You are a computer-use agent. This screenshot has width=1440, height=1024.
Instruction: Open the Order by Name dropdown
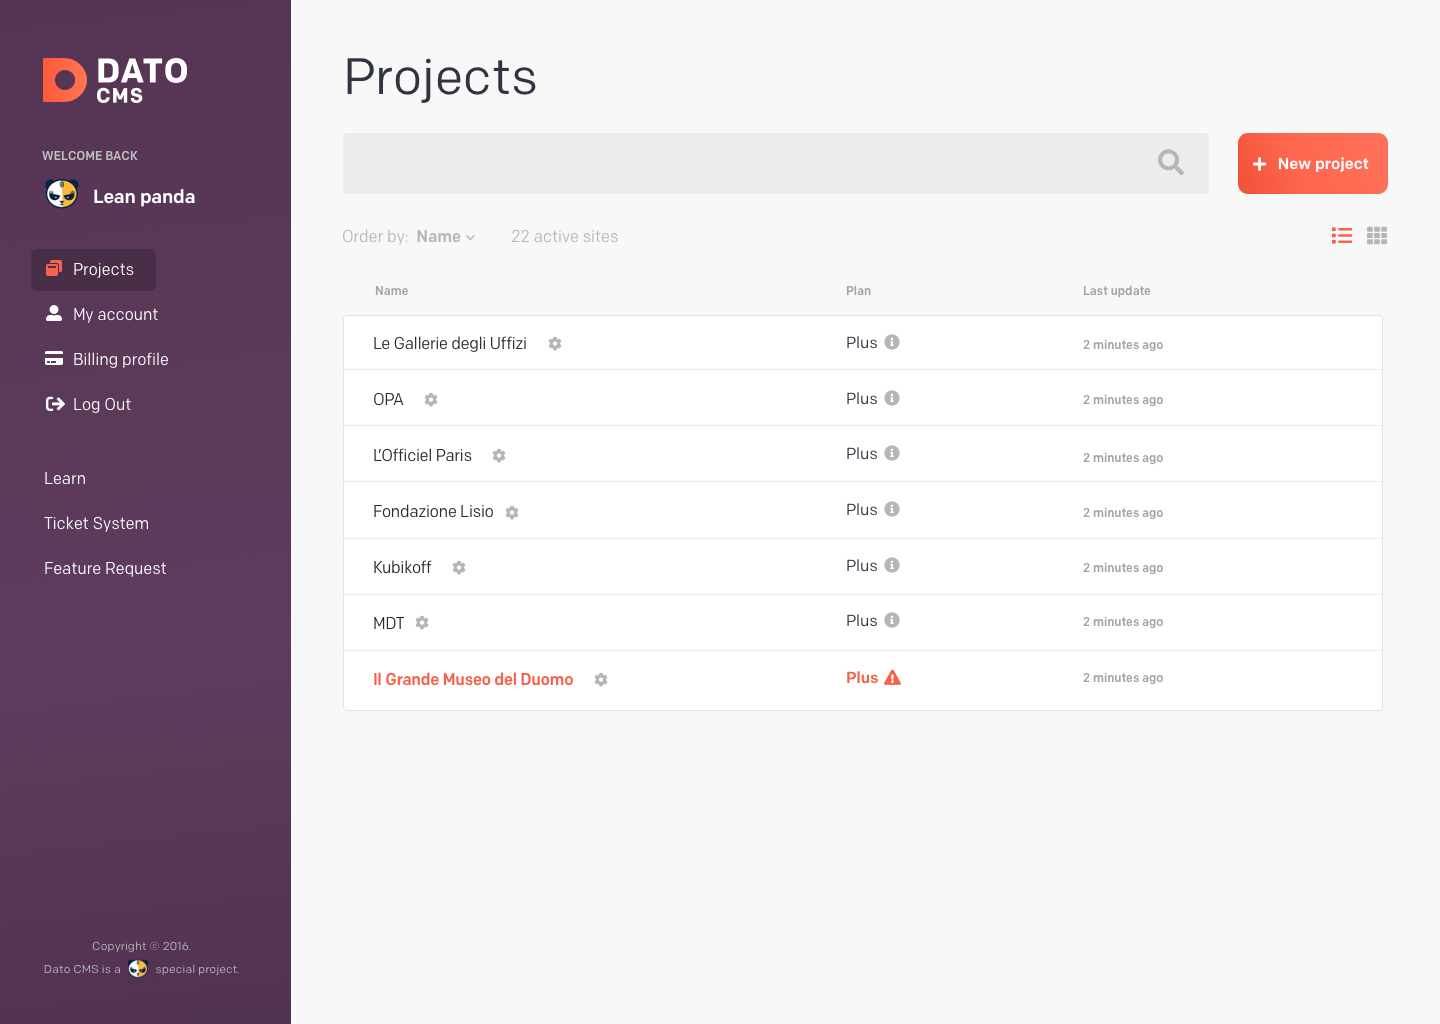click(x=446, y=237)
